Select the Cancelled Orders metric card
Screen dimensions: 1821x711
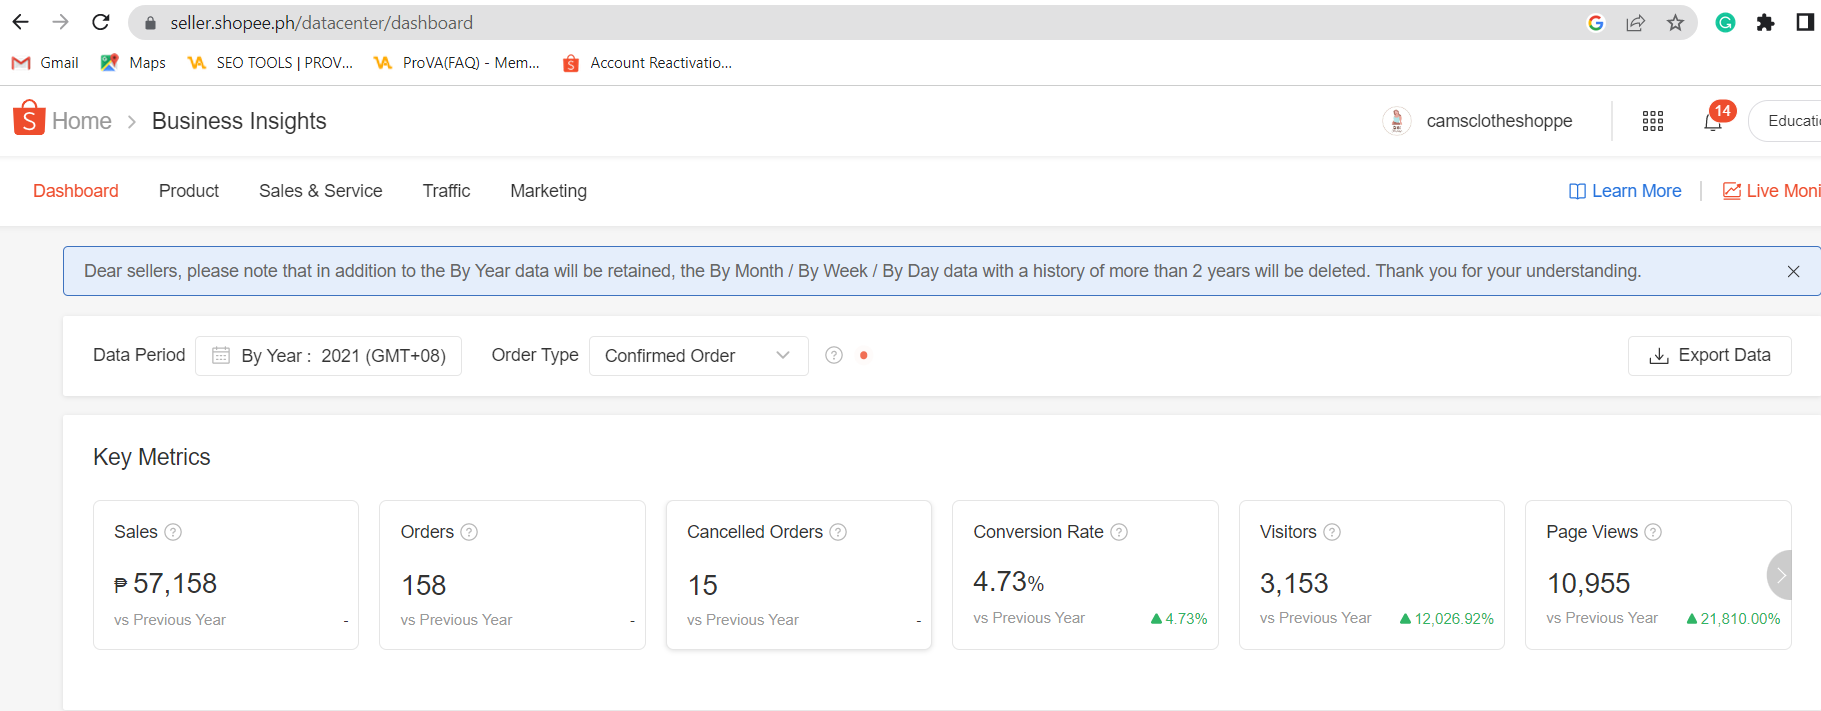tap(798, 575)
